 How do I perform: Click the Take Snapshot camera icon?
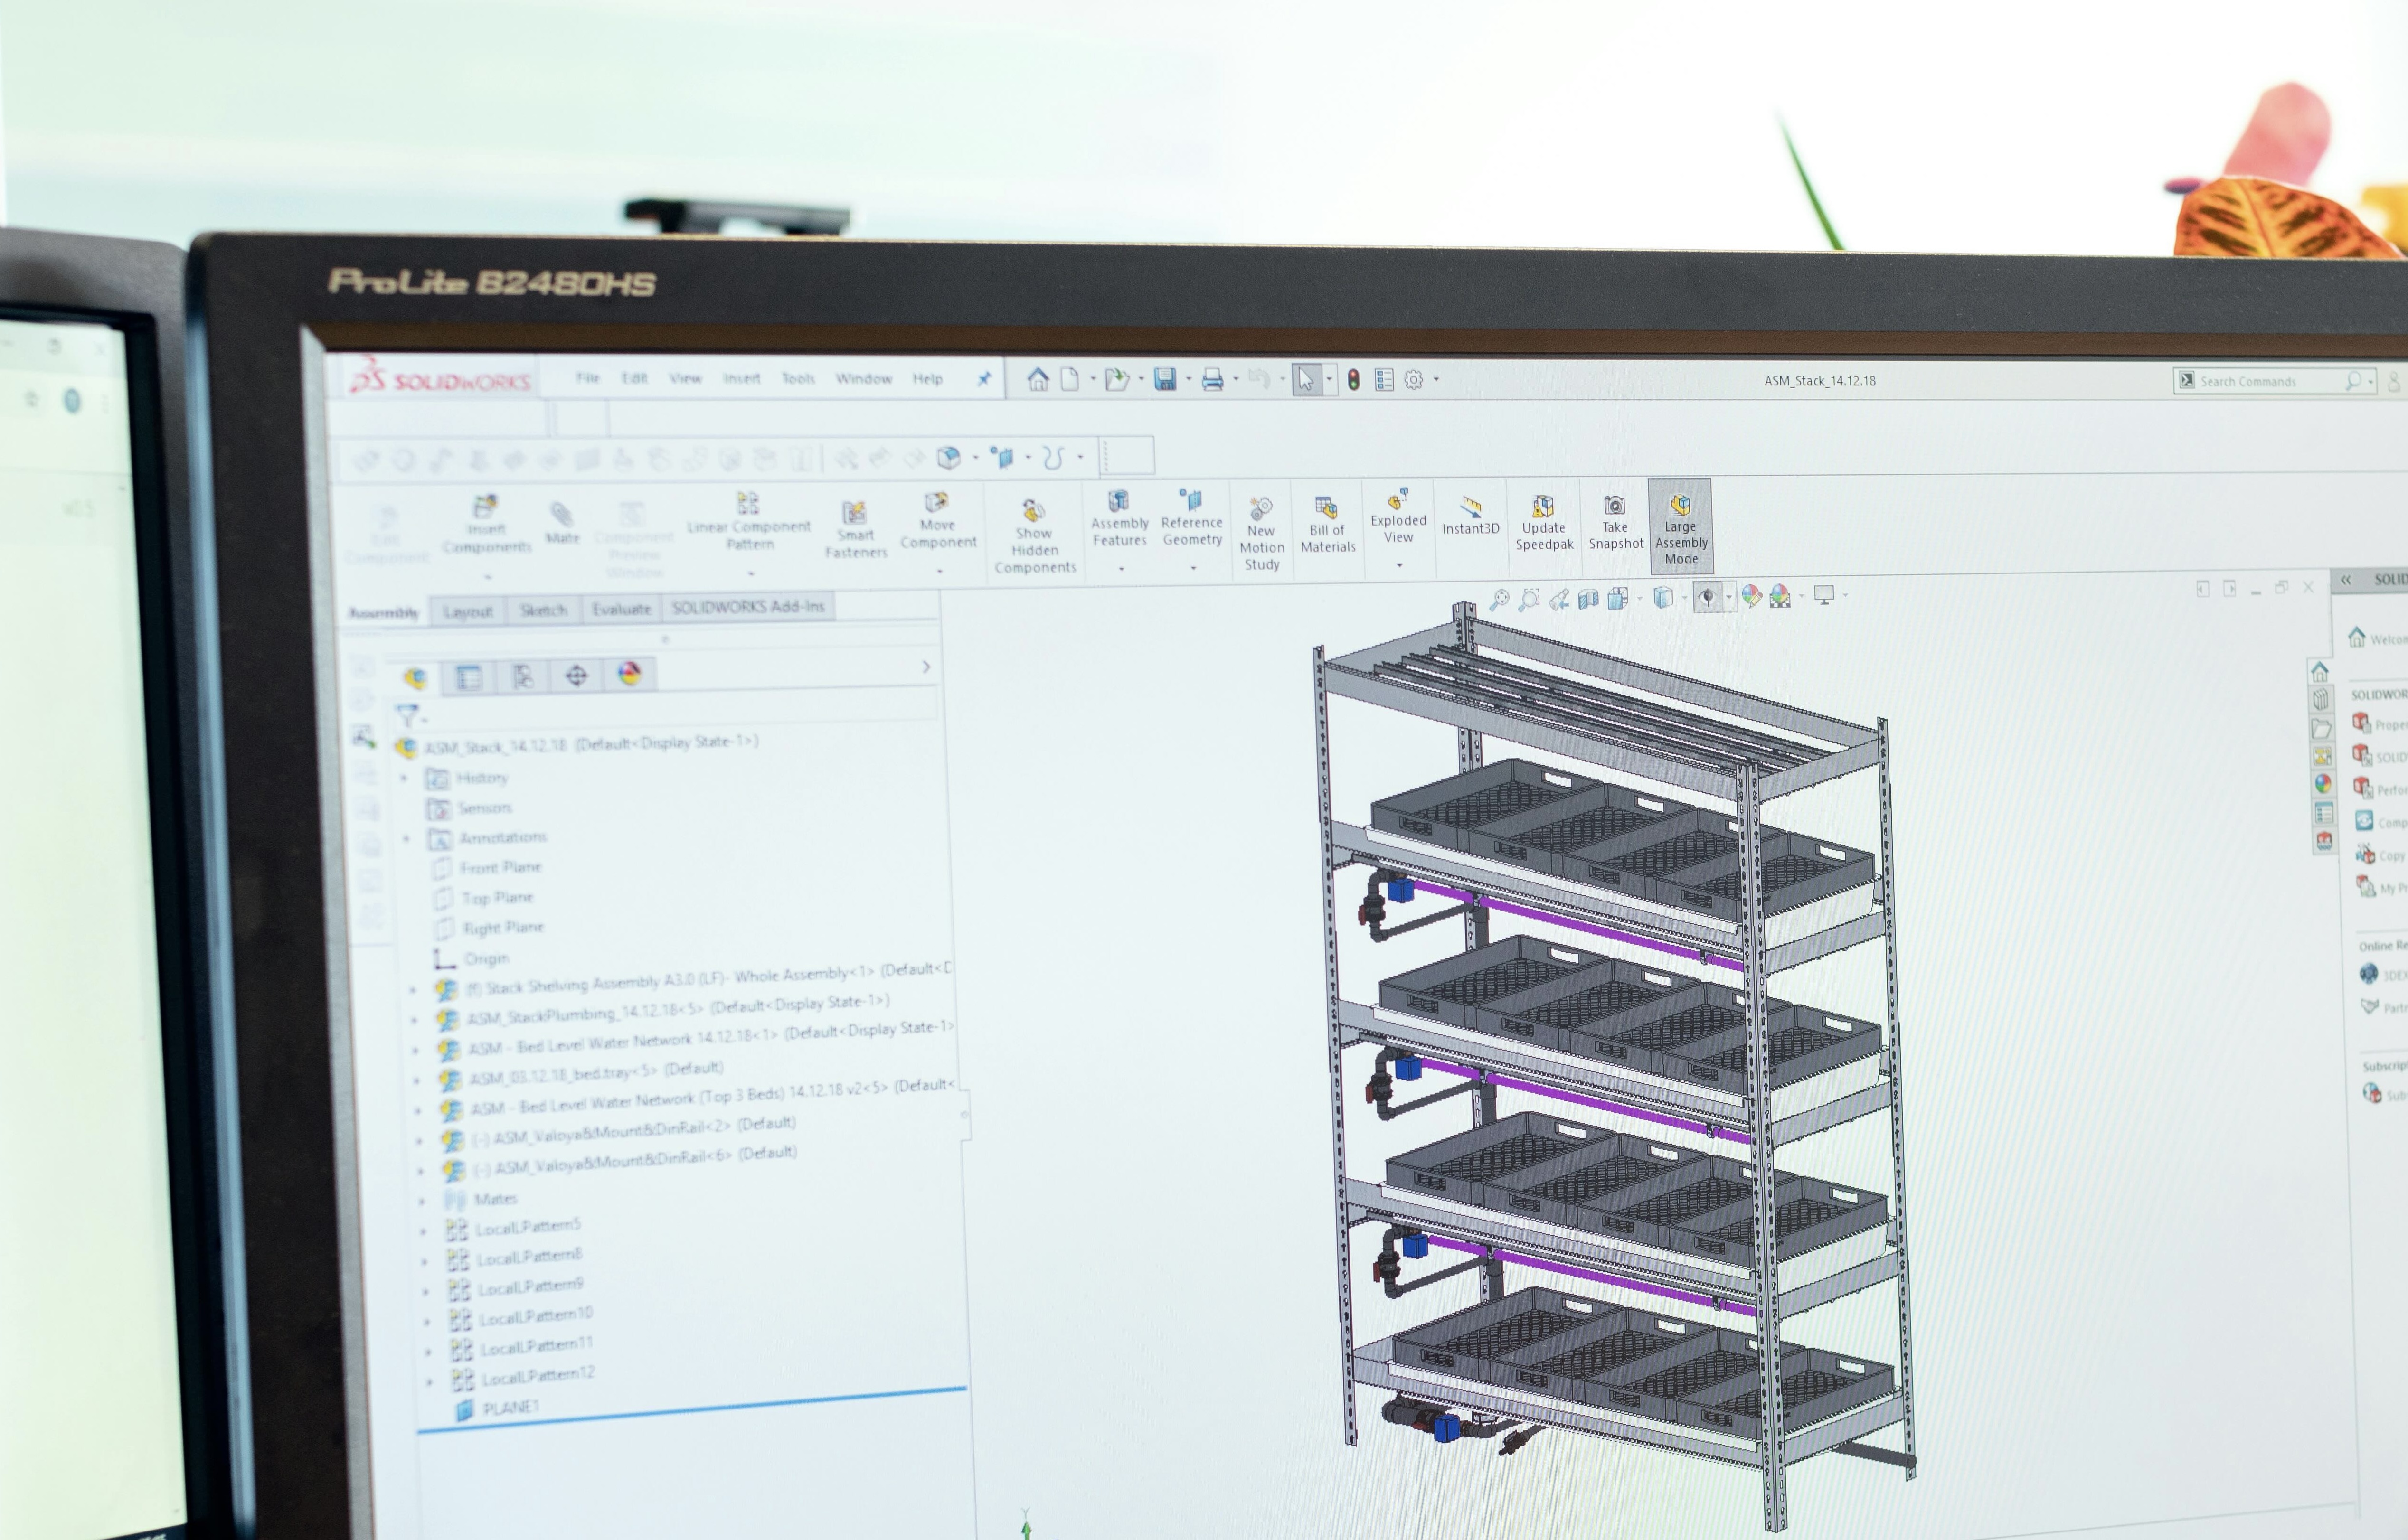[x=1614, y=506]
